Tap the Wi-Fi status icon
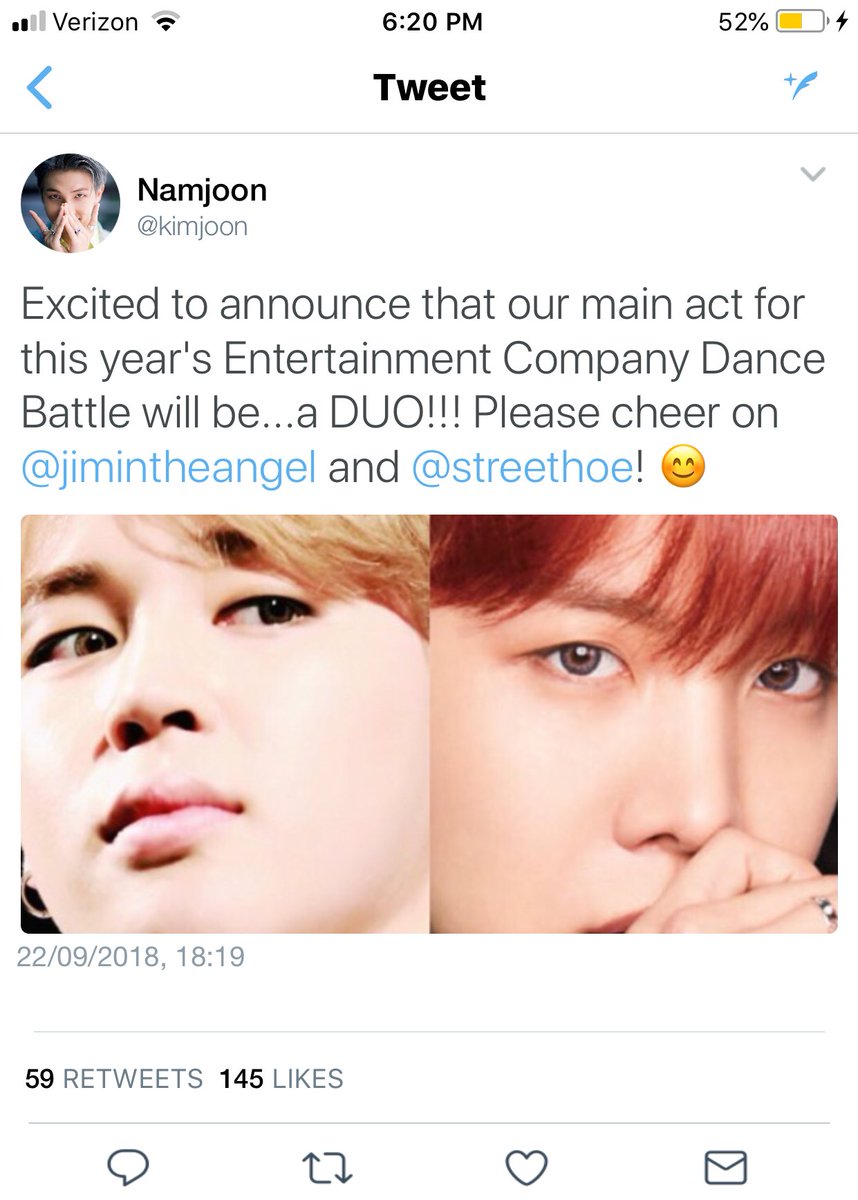 [161, 22]
